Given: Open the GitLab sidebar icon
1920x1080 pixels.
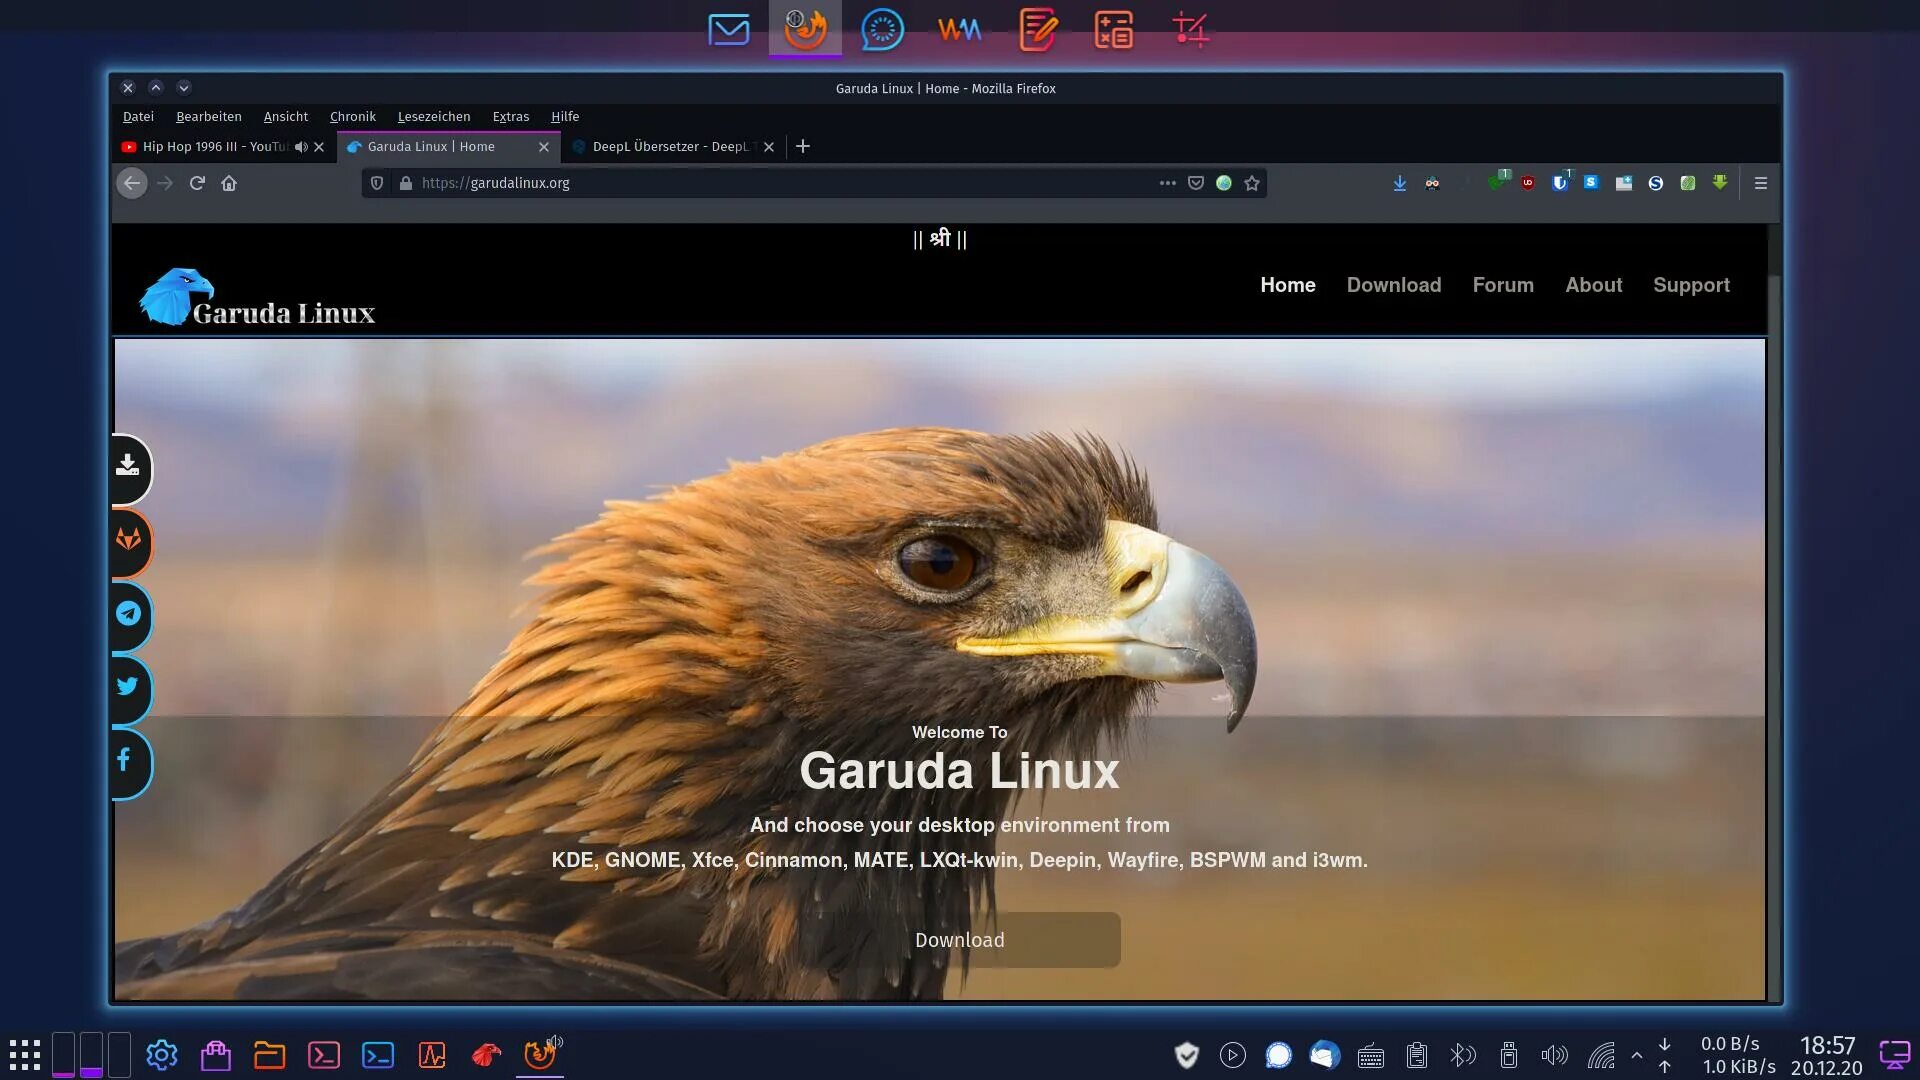Looking at the screenshot, I should click(129, 540).
